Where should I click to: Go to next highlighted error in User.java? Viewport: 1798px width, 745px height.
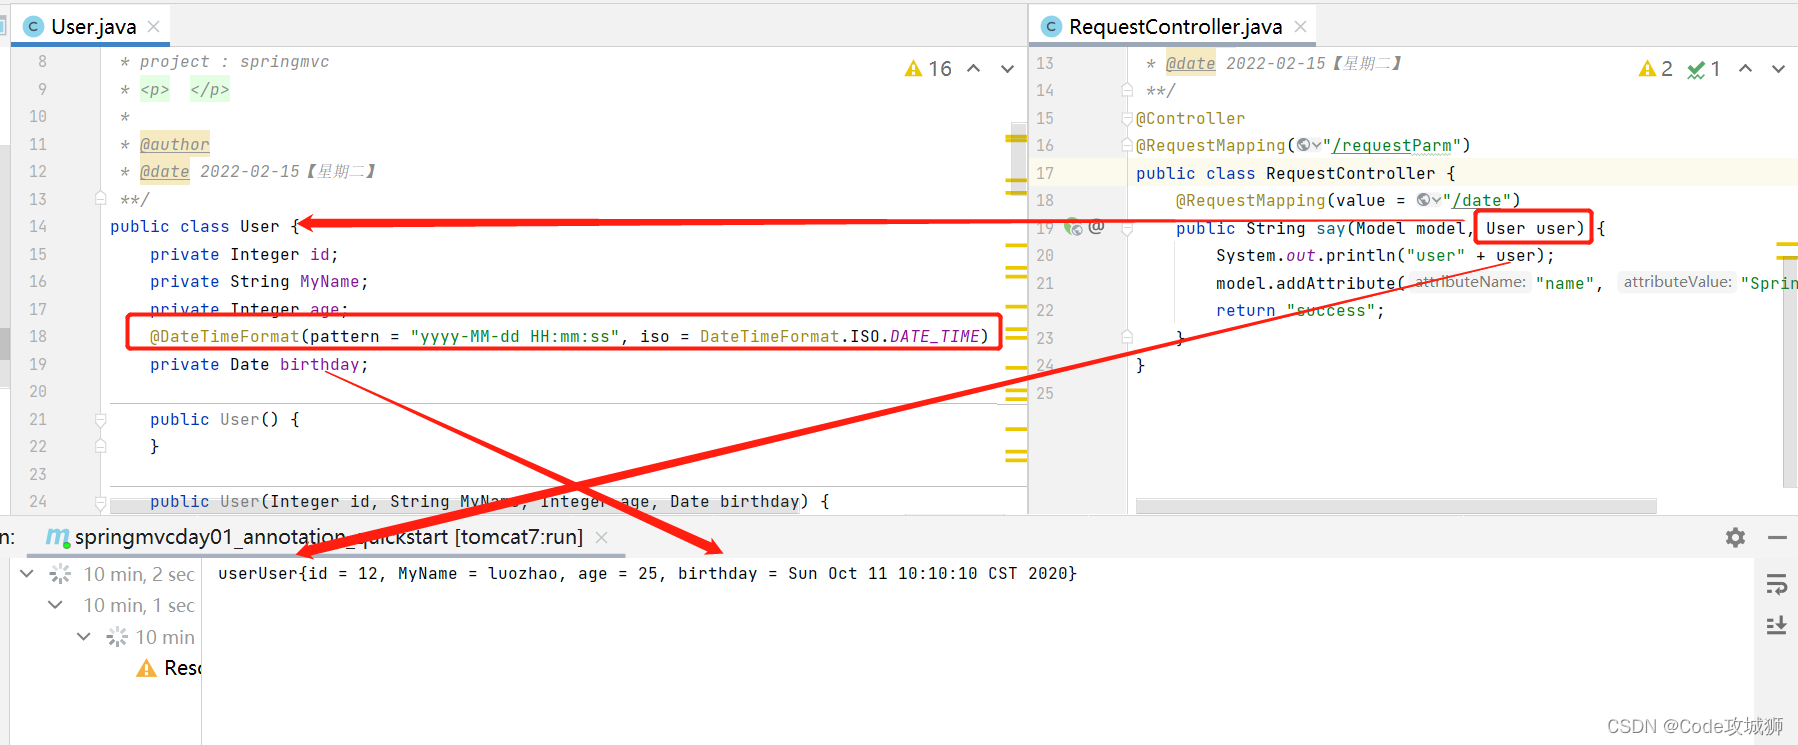click(x=1007, y=69)
